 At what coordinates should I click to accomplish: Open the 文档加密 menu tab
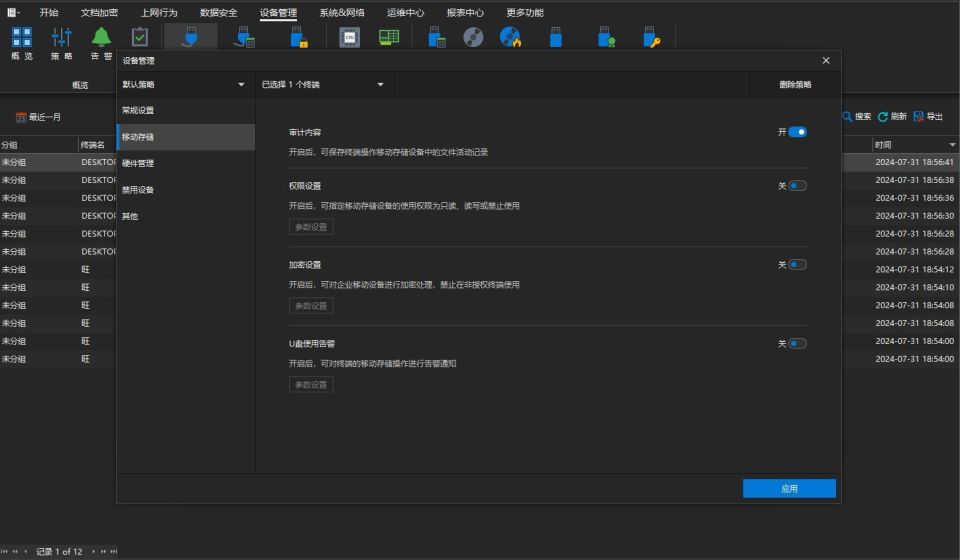coord(99,12)
